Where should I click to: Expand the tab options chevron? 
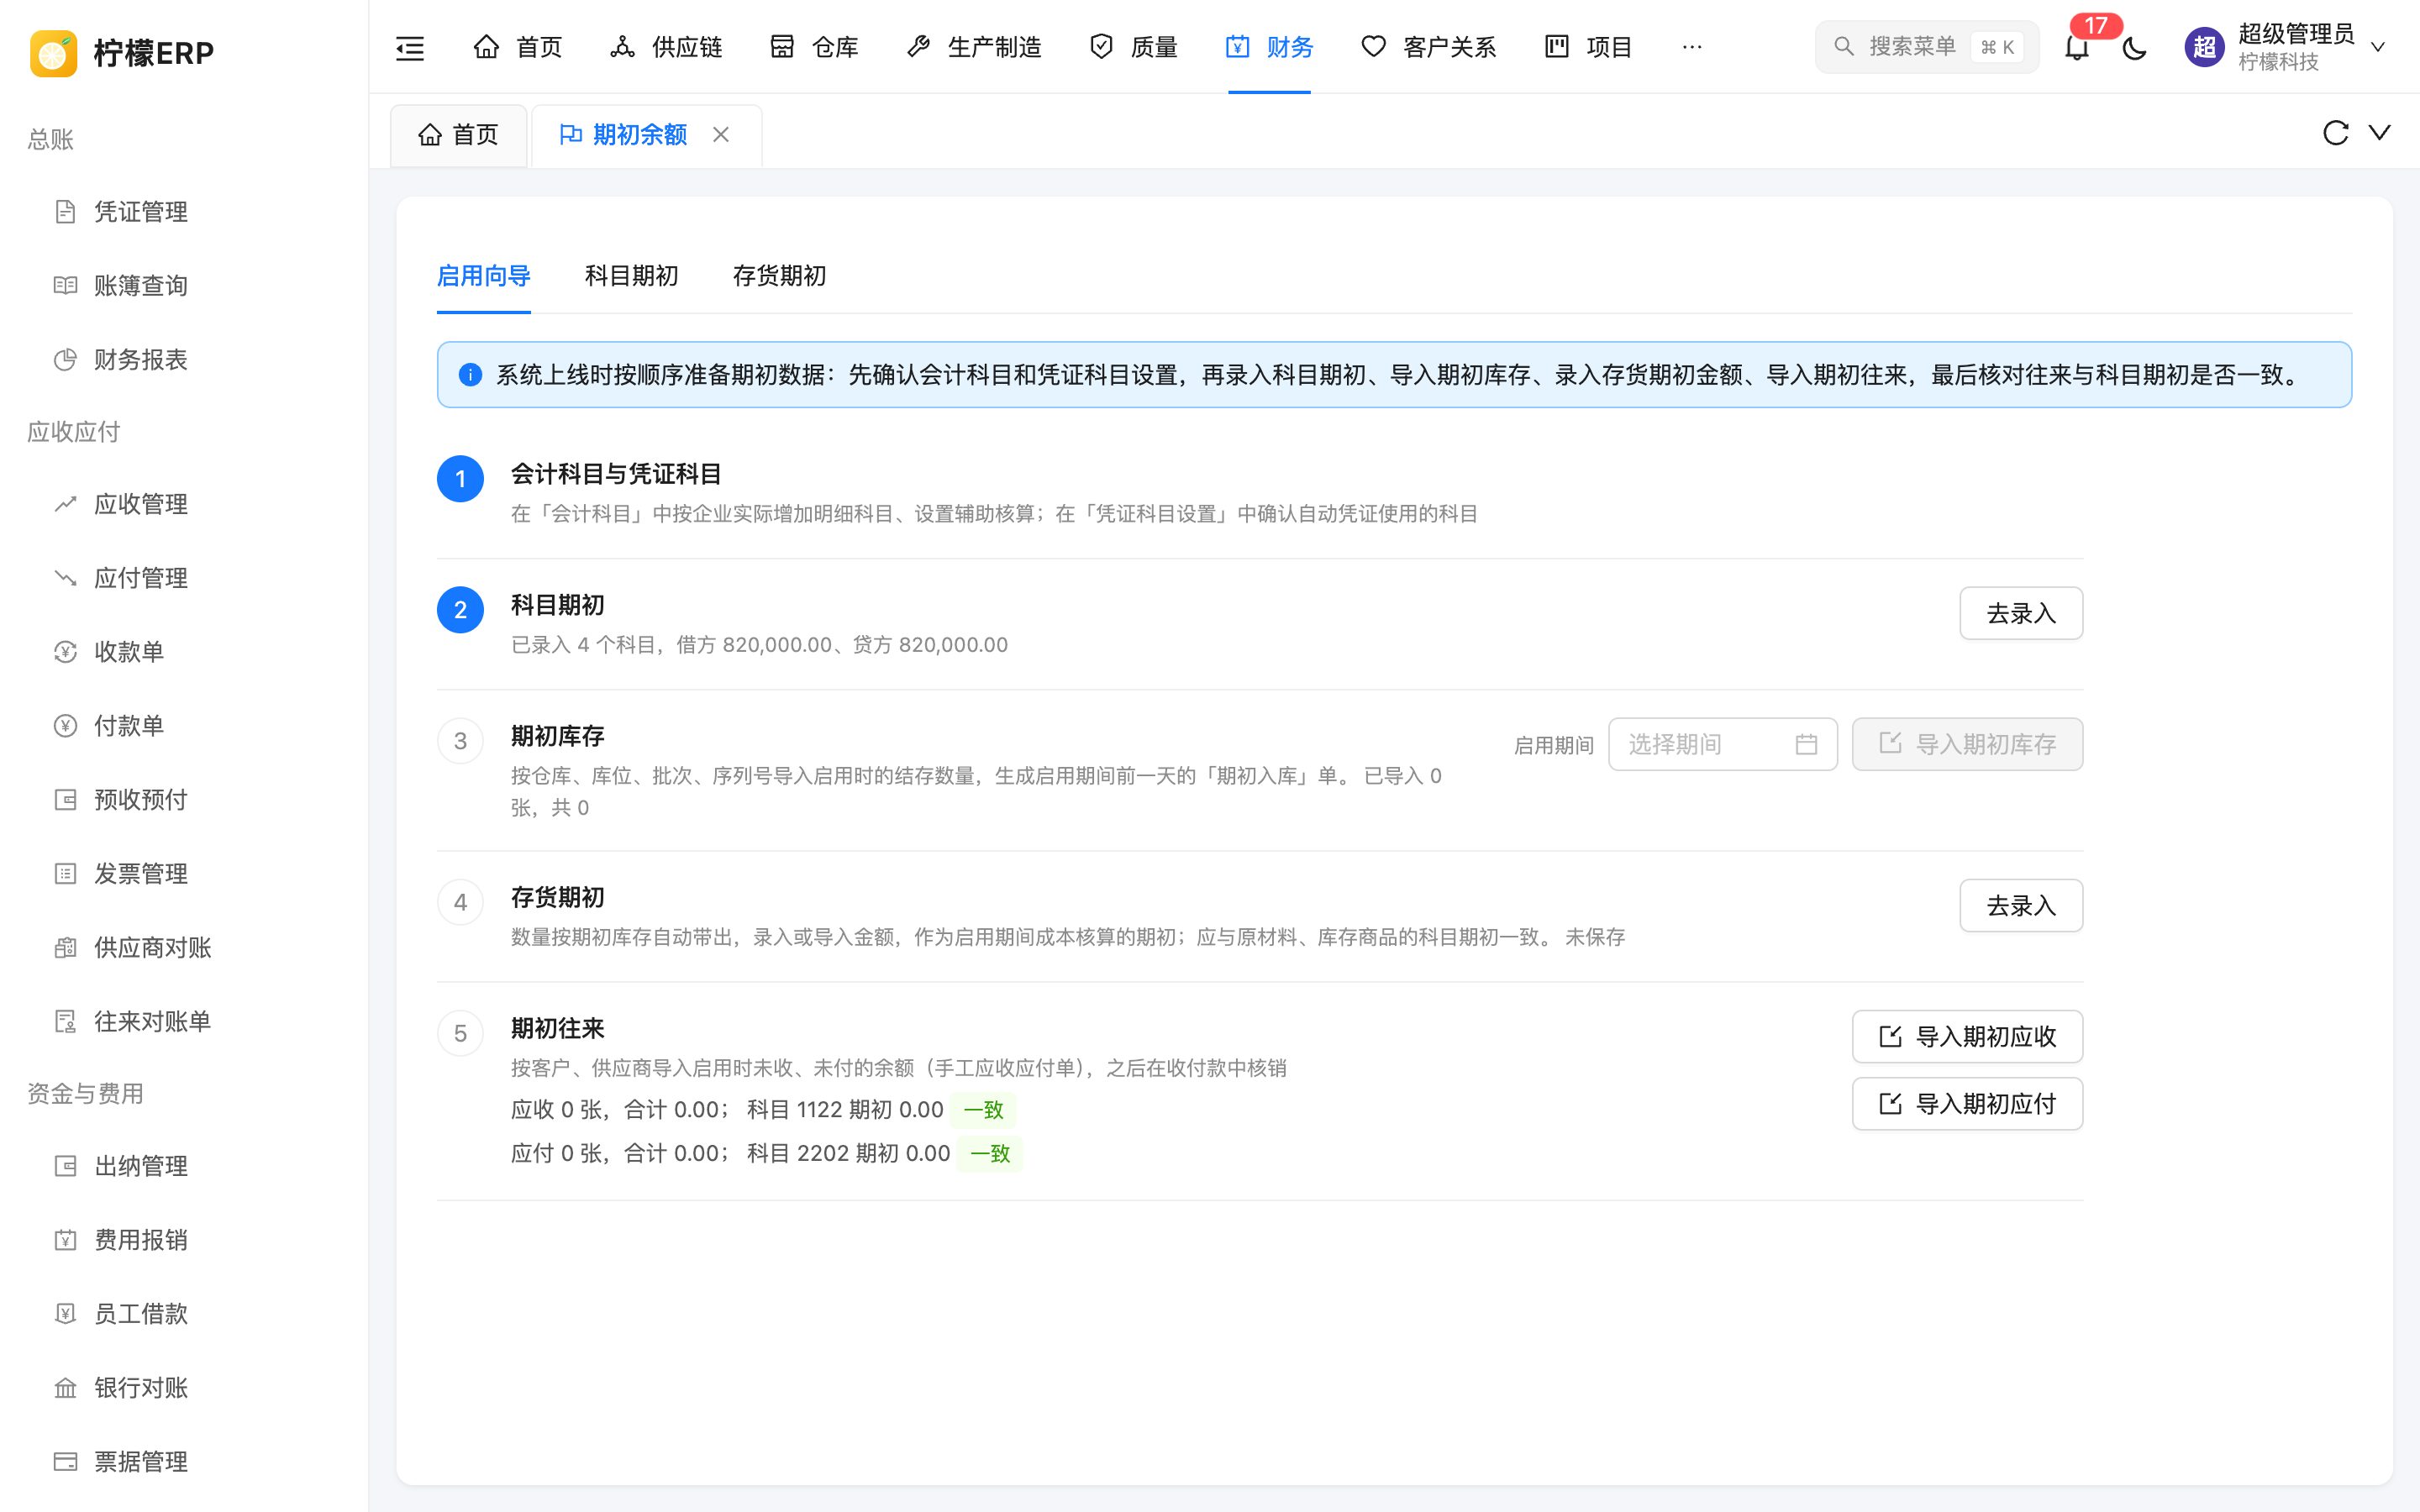point(2380,133)
